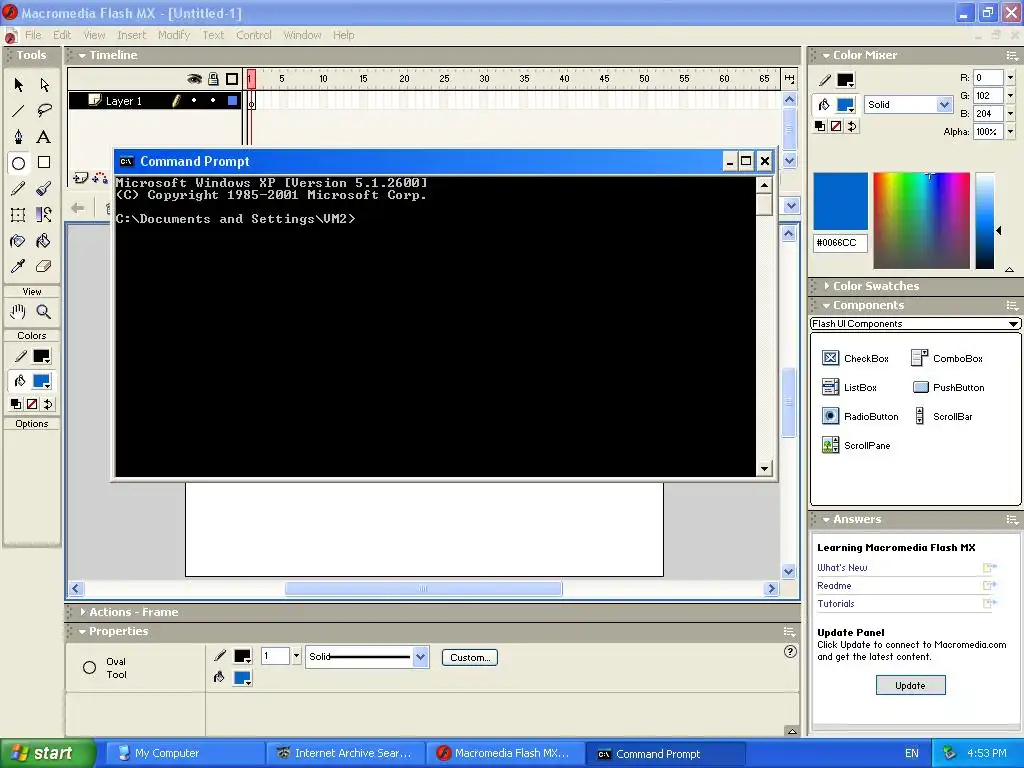Collapse the Color Mixer panel
The height and width of the screenshot is (768, 1024).
click(826, 56)
